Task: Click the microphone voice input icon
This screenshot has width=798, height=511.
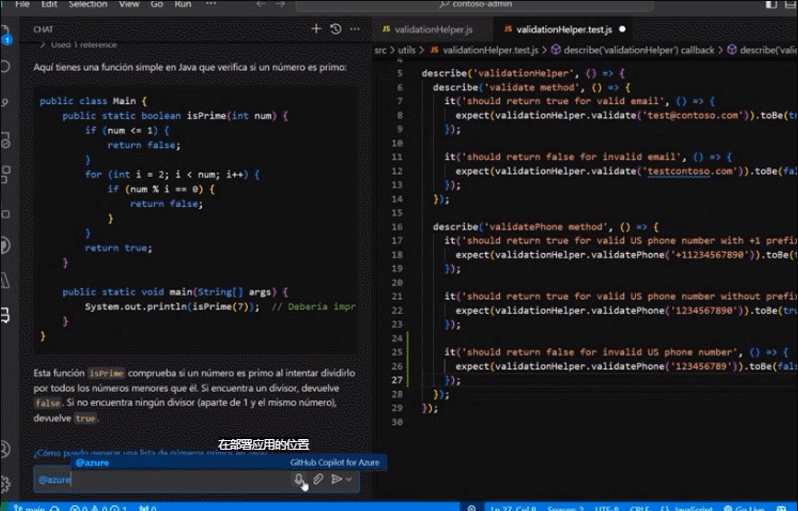Action: click(x=299, y=480)
